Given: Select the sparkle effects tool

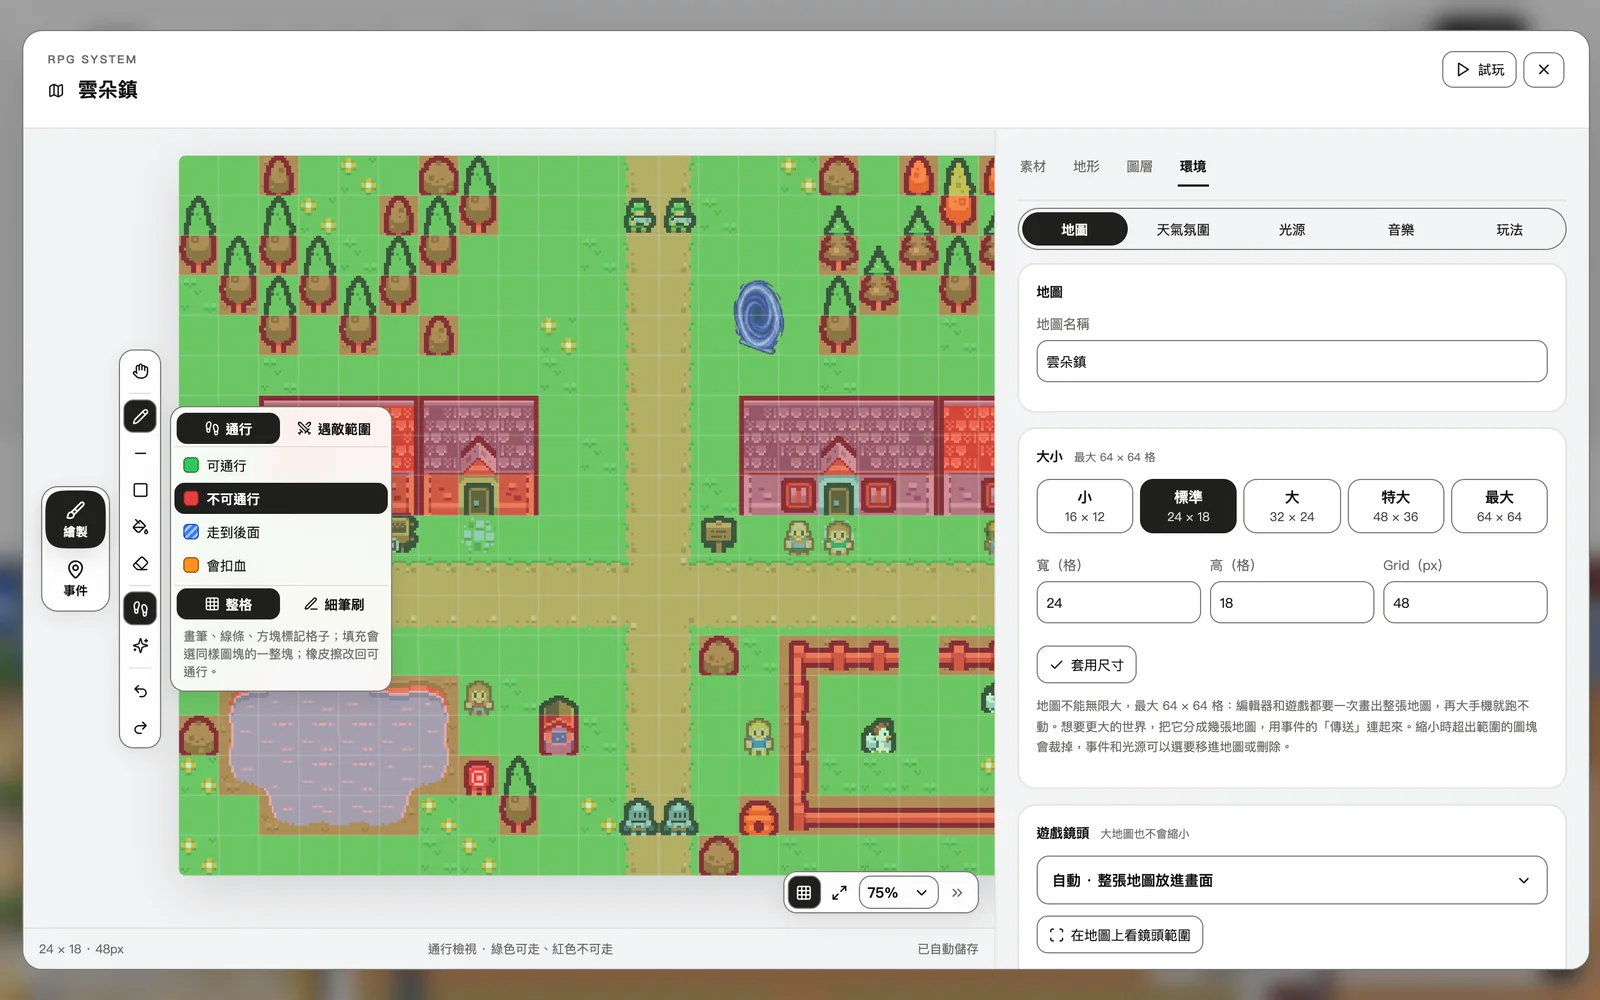Looking at the screenshot, I should 140,645.
